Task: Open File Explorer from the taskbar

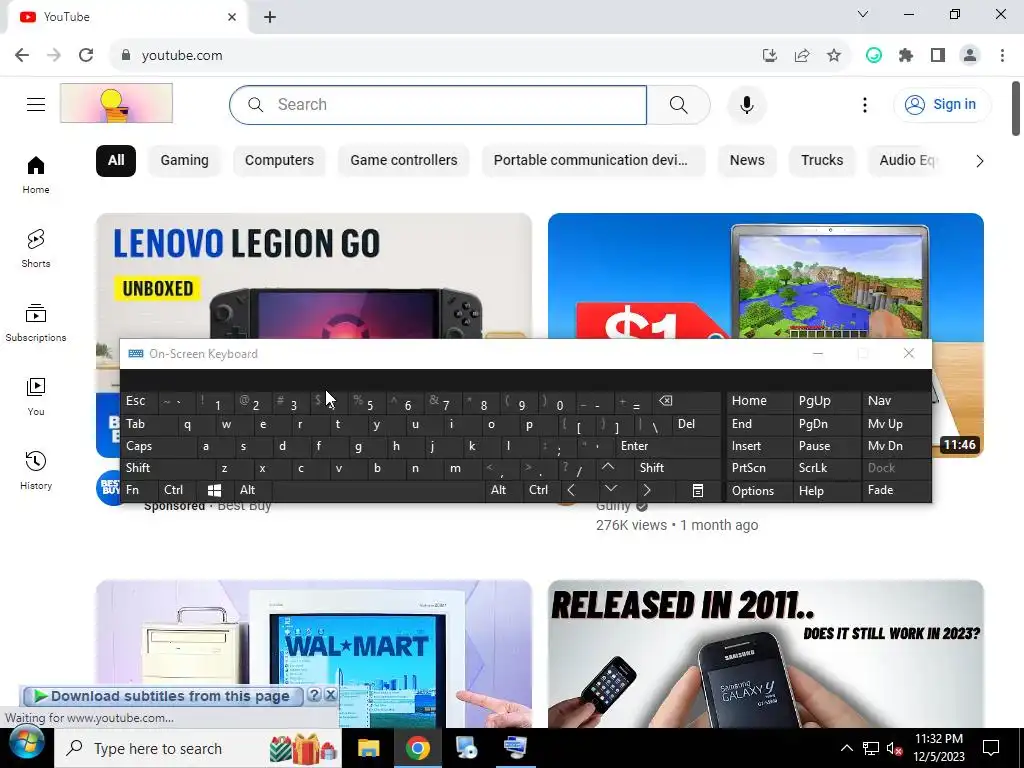Action: [x=368, y=748]
